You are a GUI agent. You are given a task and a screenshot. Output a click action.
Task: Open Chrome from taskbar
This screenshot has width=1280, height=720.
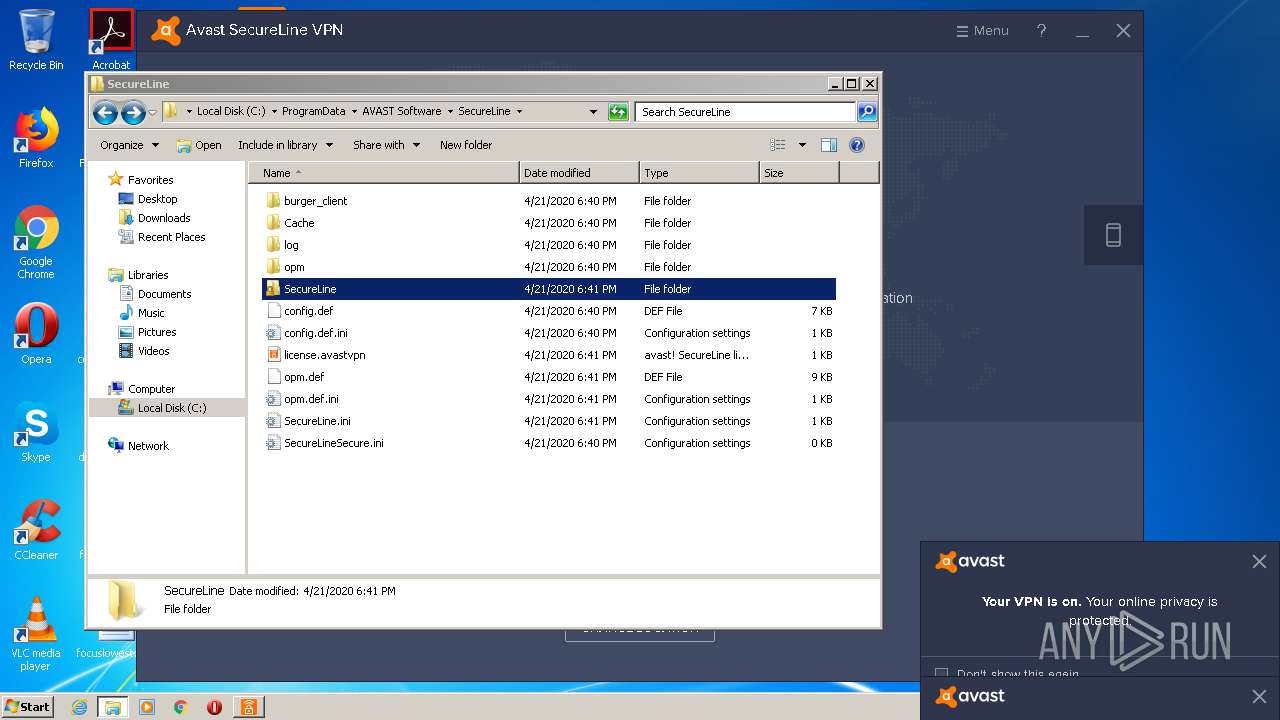[x=180, y=707]
